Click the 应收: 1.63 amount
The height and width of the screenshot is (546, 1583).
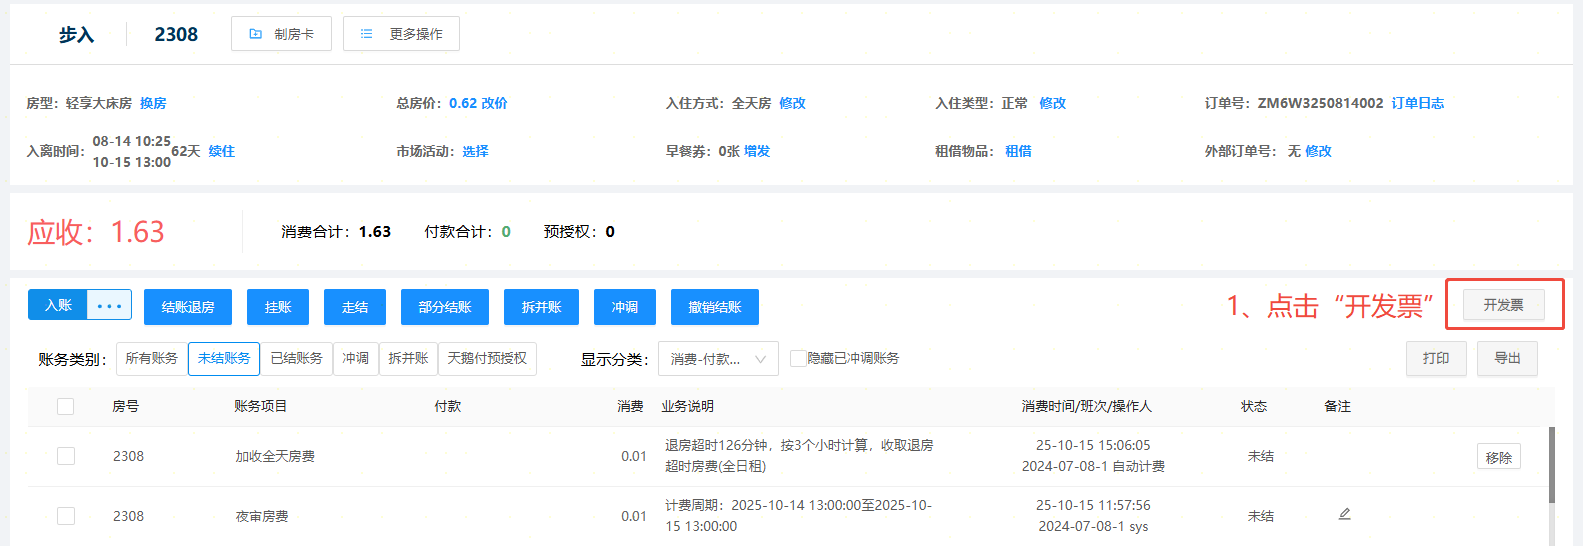[96, 232]
